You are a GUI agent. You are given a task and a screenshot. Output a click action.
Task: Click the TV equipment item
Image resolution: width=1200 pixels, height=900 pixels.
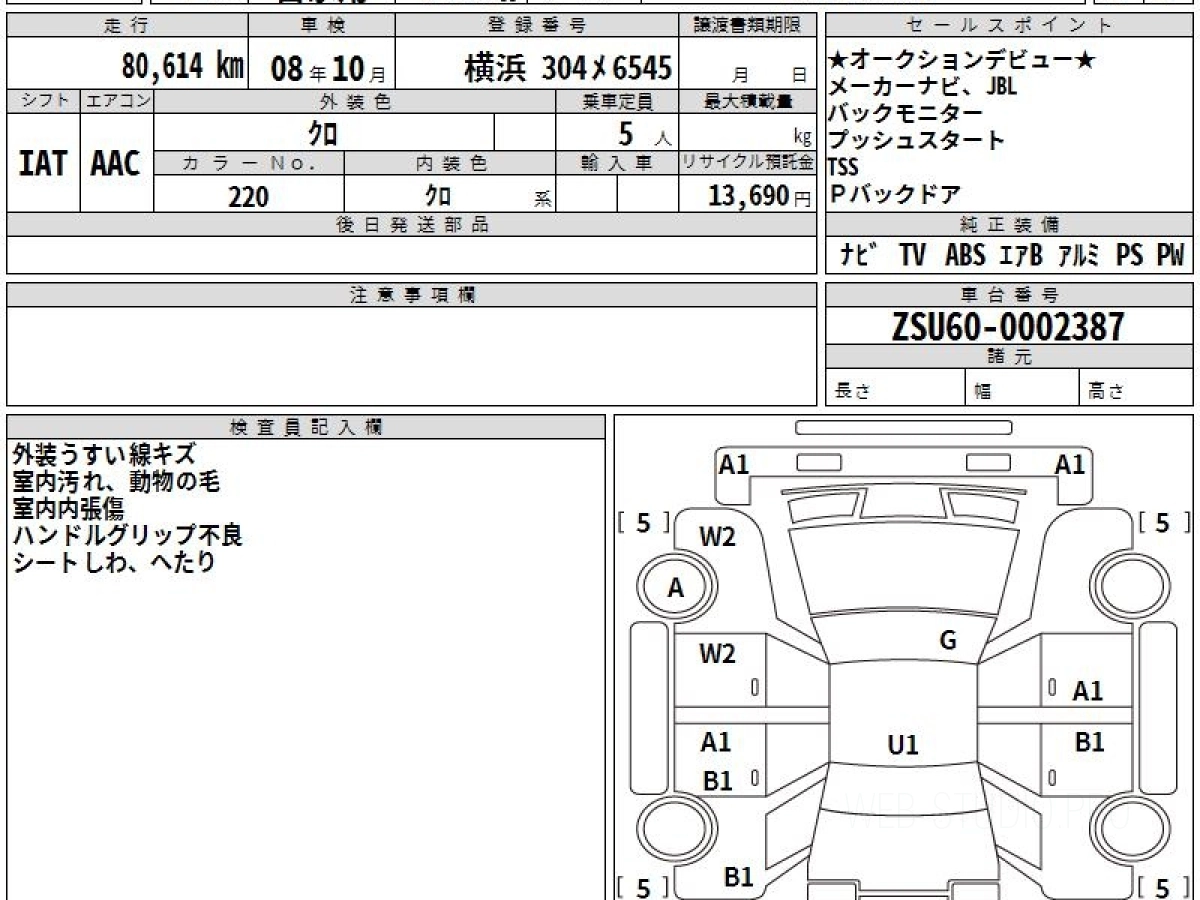912,255
